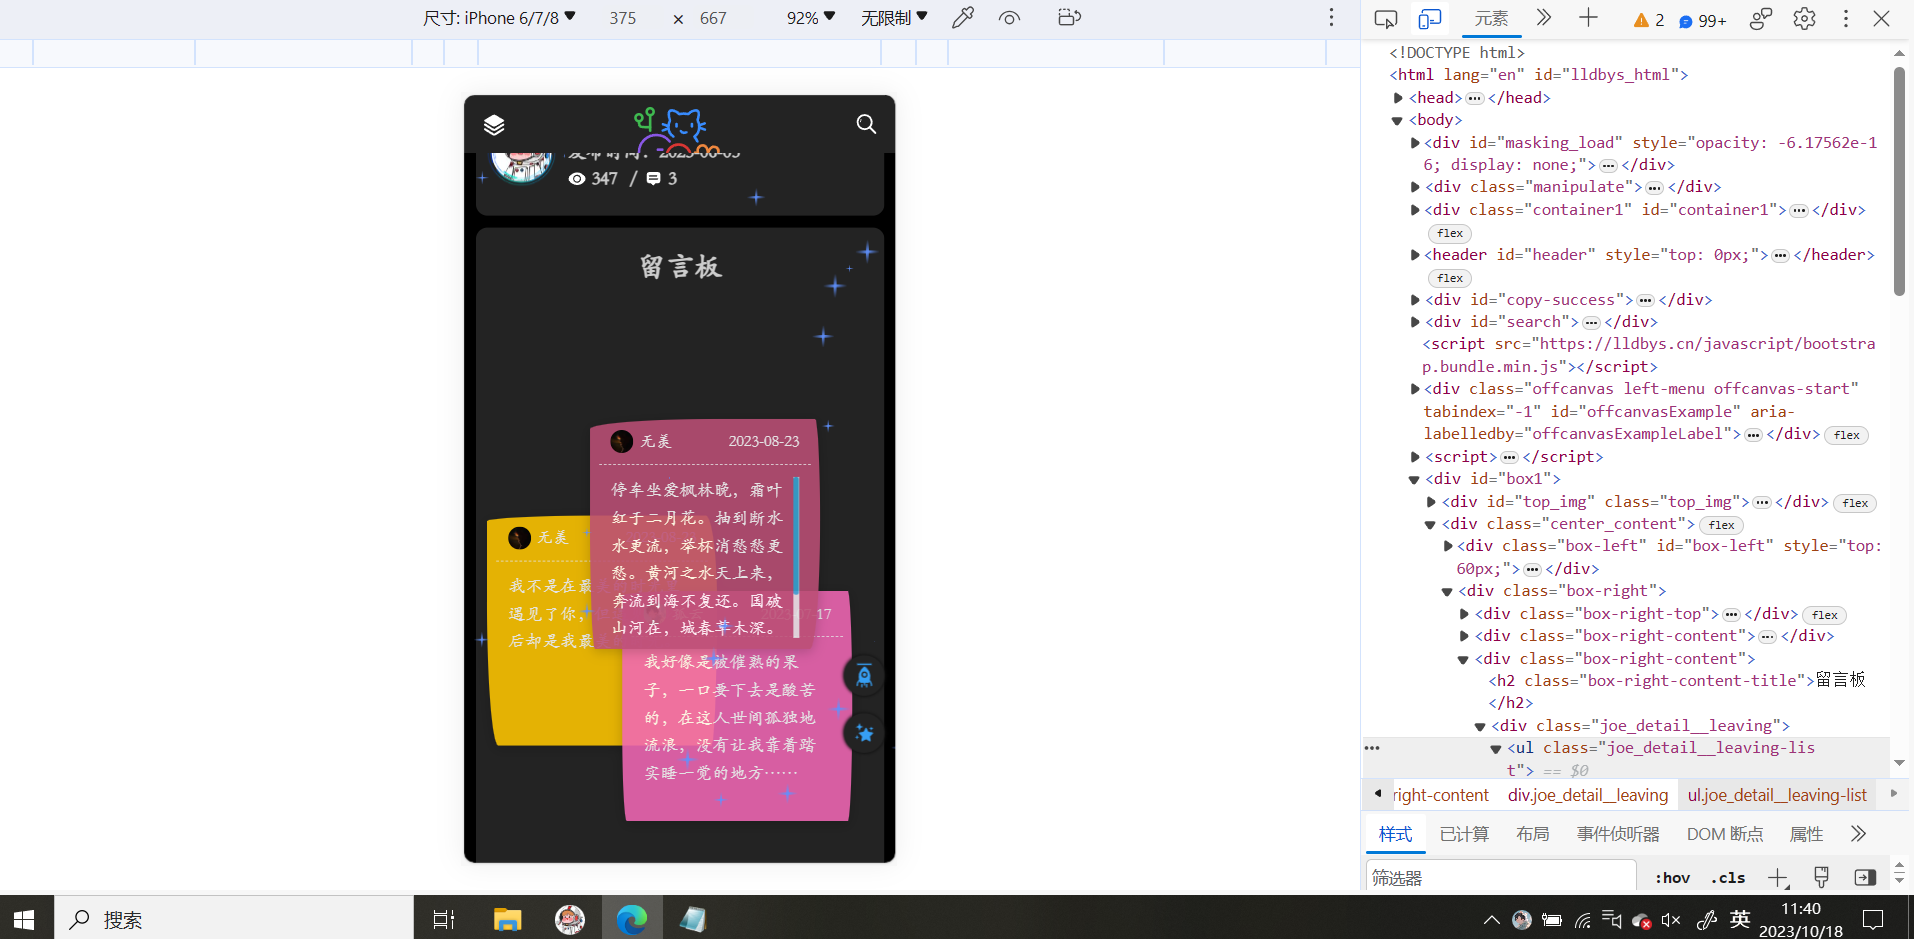
Task: Click the eyedropper icon in device toolbar
Action: pyautogui.click(x=963, y=18)
